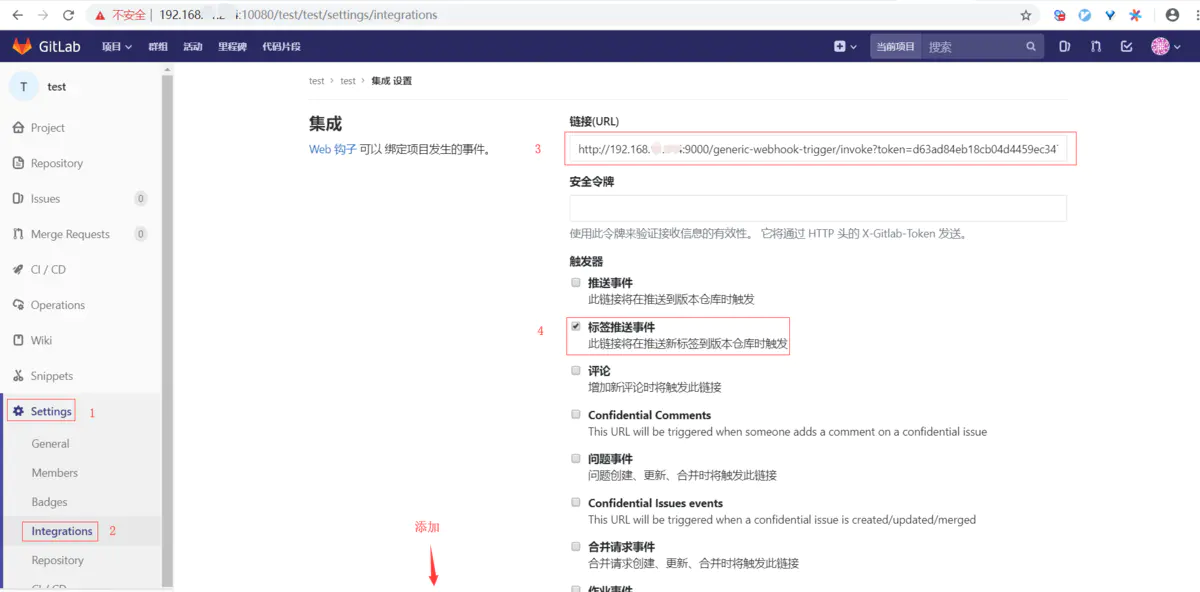
Task: Click the 链接(URL) input field
Action: point(818,149)
